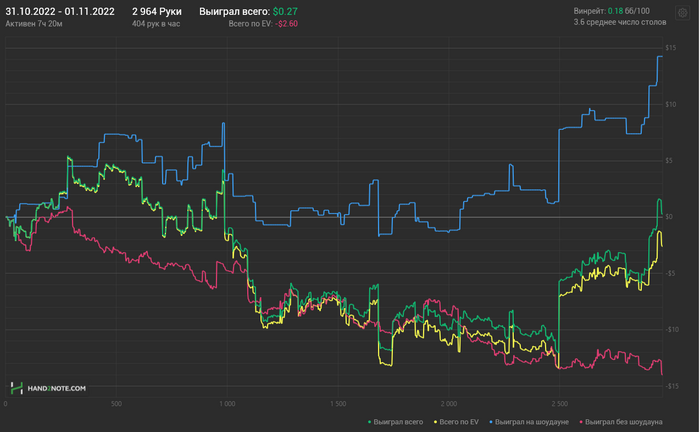Click the 1 000 x-axis tick label
This screenshot has width=700, height=432.
pos(227,404)
